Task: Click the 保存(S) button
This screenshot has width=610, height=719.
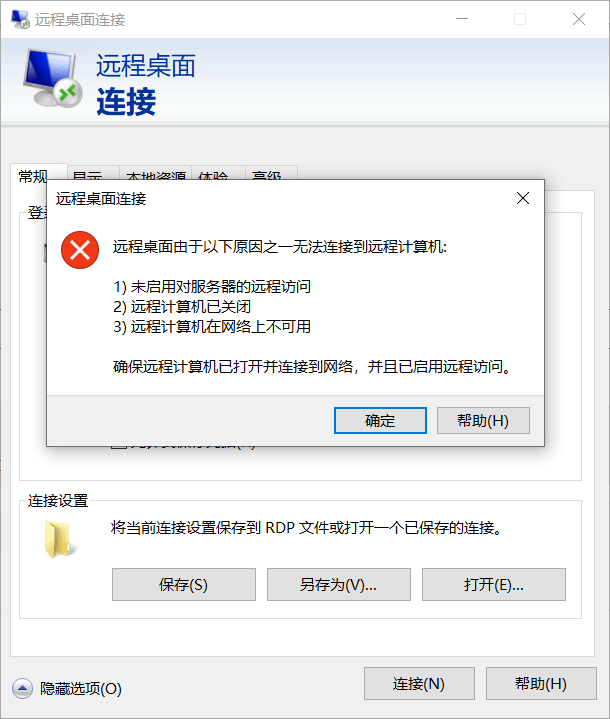Action: tap(183, 585)
